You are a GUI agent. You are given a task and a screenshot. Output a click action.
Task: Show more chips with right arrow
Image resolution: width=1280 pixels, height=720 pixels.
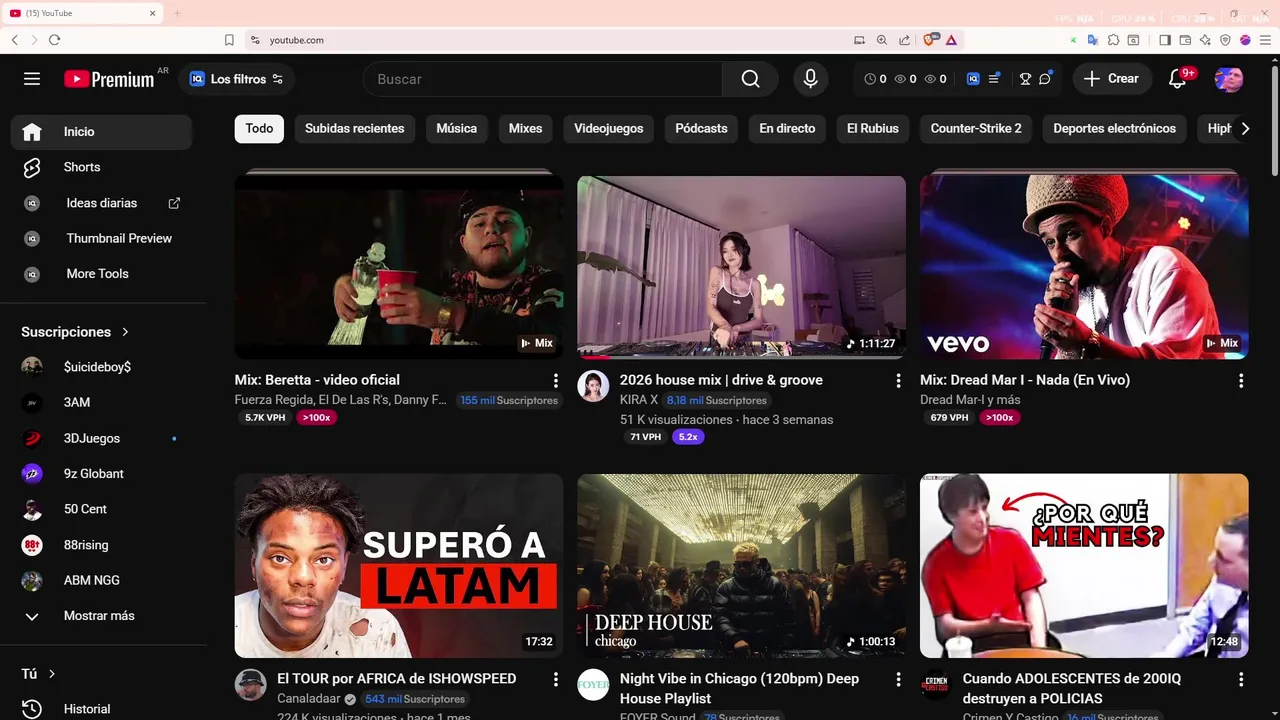pyautogui.click(x=1244, y=128)
